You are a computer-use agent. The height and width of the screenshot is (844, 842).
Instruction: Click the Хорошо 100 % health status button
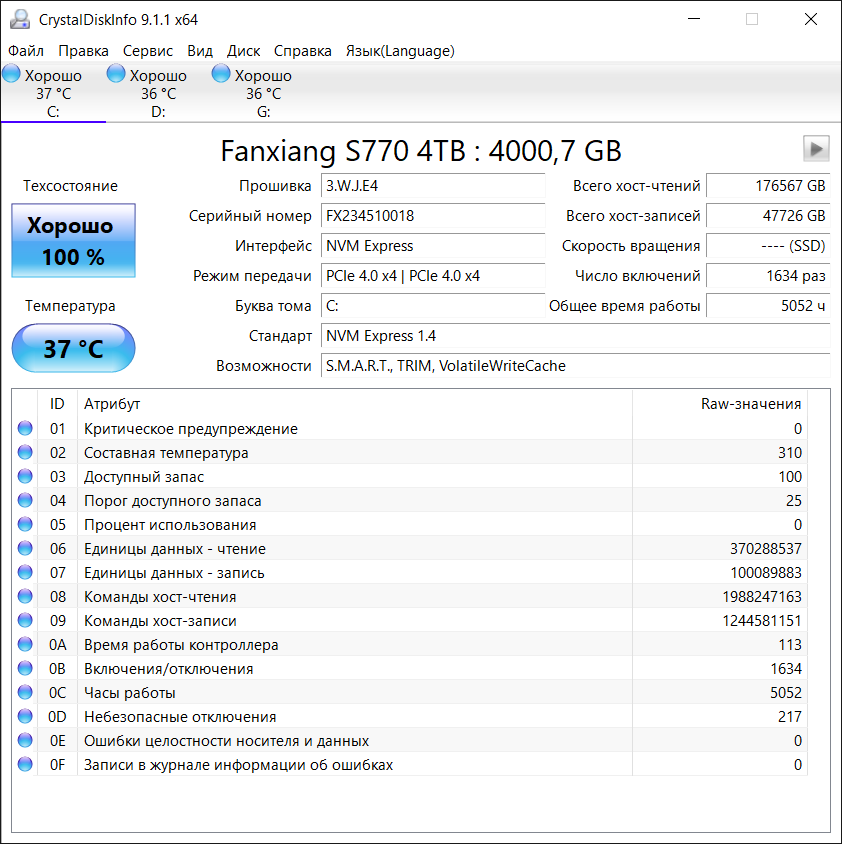coord(73,241)
